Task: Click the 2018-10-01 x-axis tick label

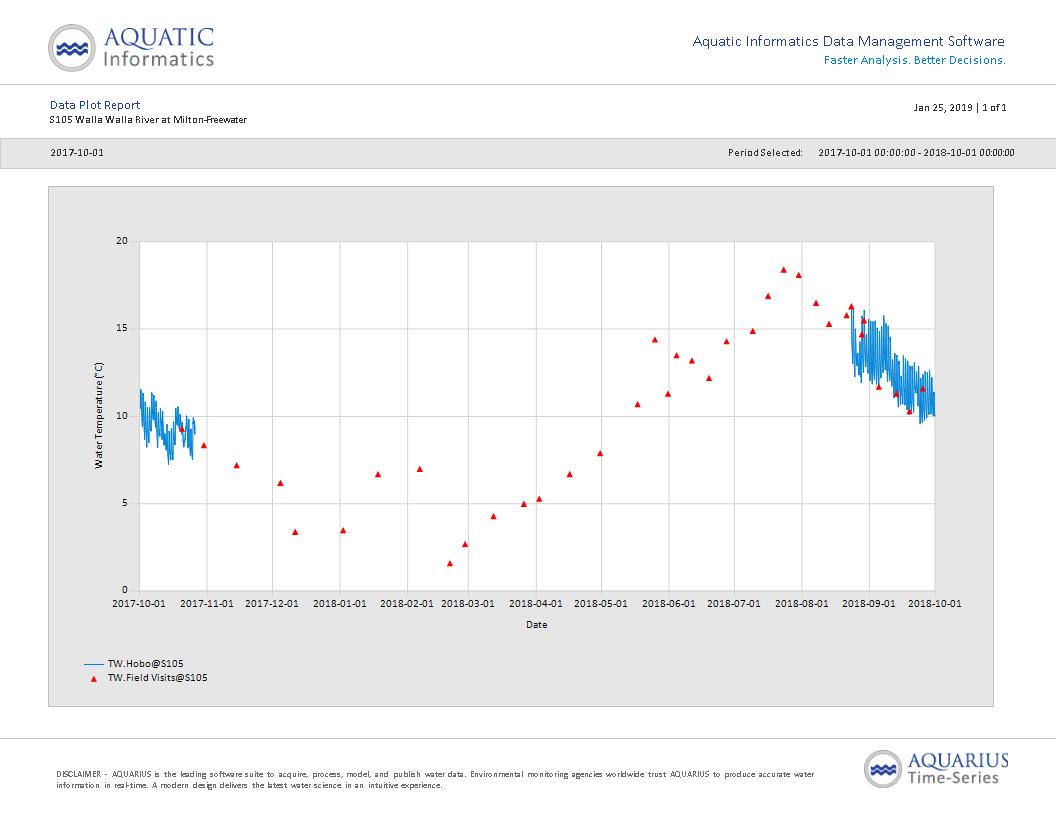Action: tap(935, 604)
